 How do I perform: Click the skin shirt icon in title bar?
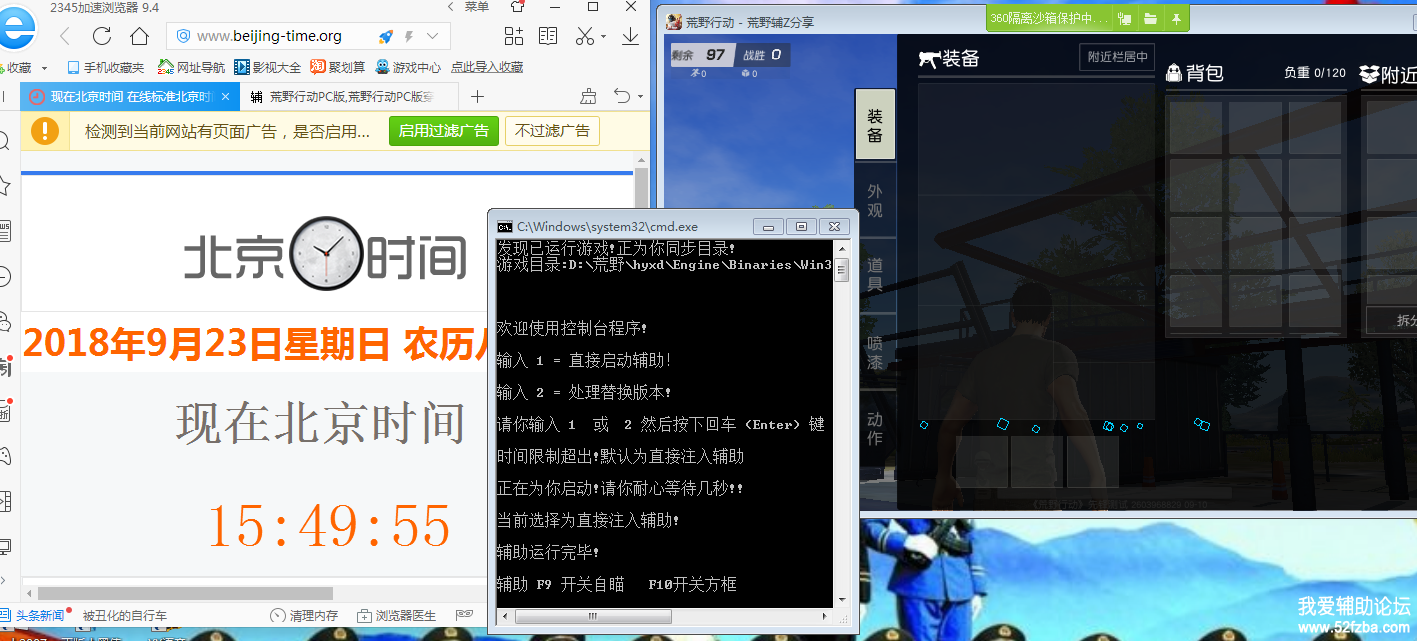pyautogui.click(x=517, y=6)
